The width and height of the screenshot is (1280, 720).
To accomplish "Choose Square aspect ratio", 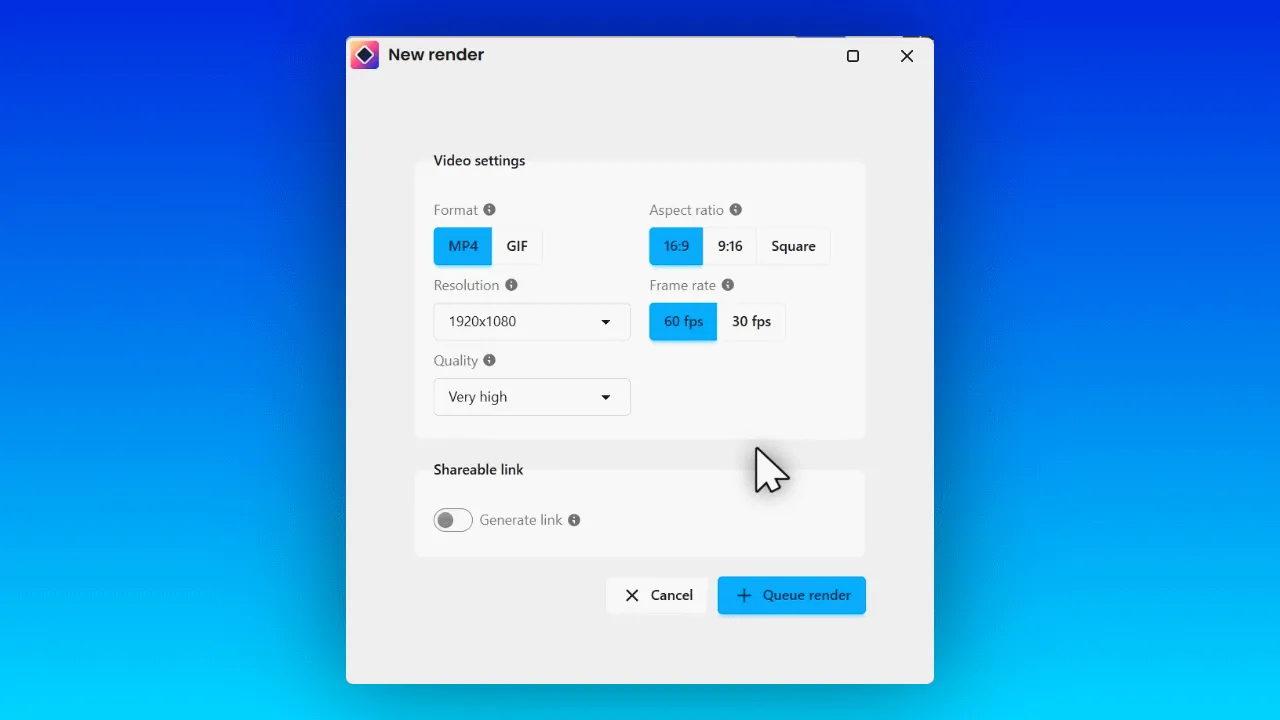I will [793, 246].
